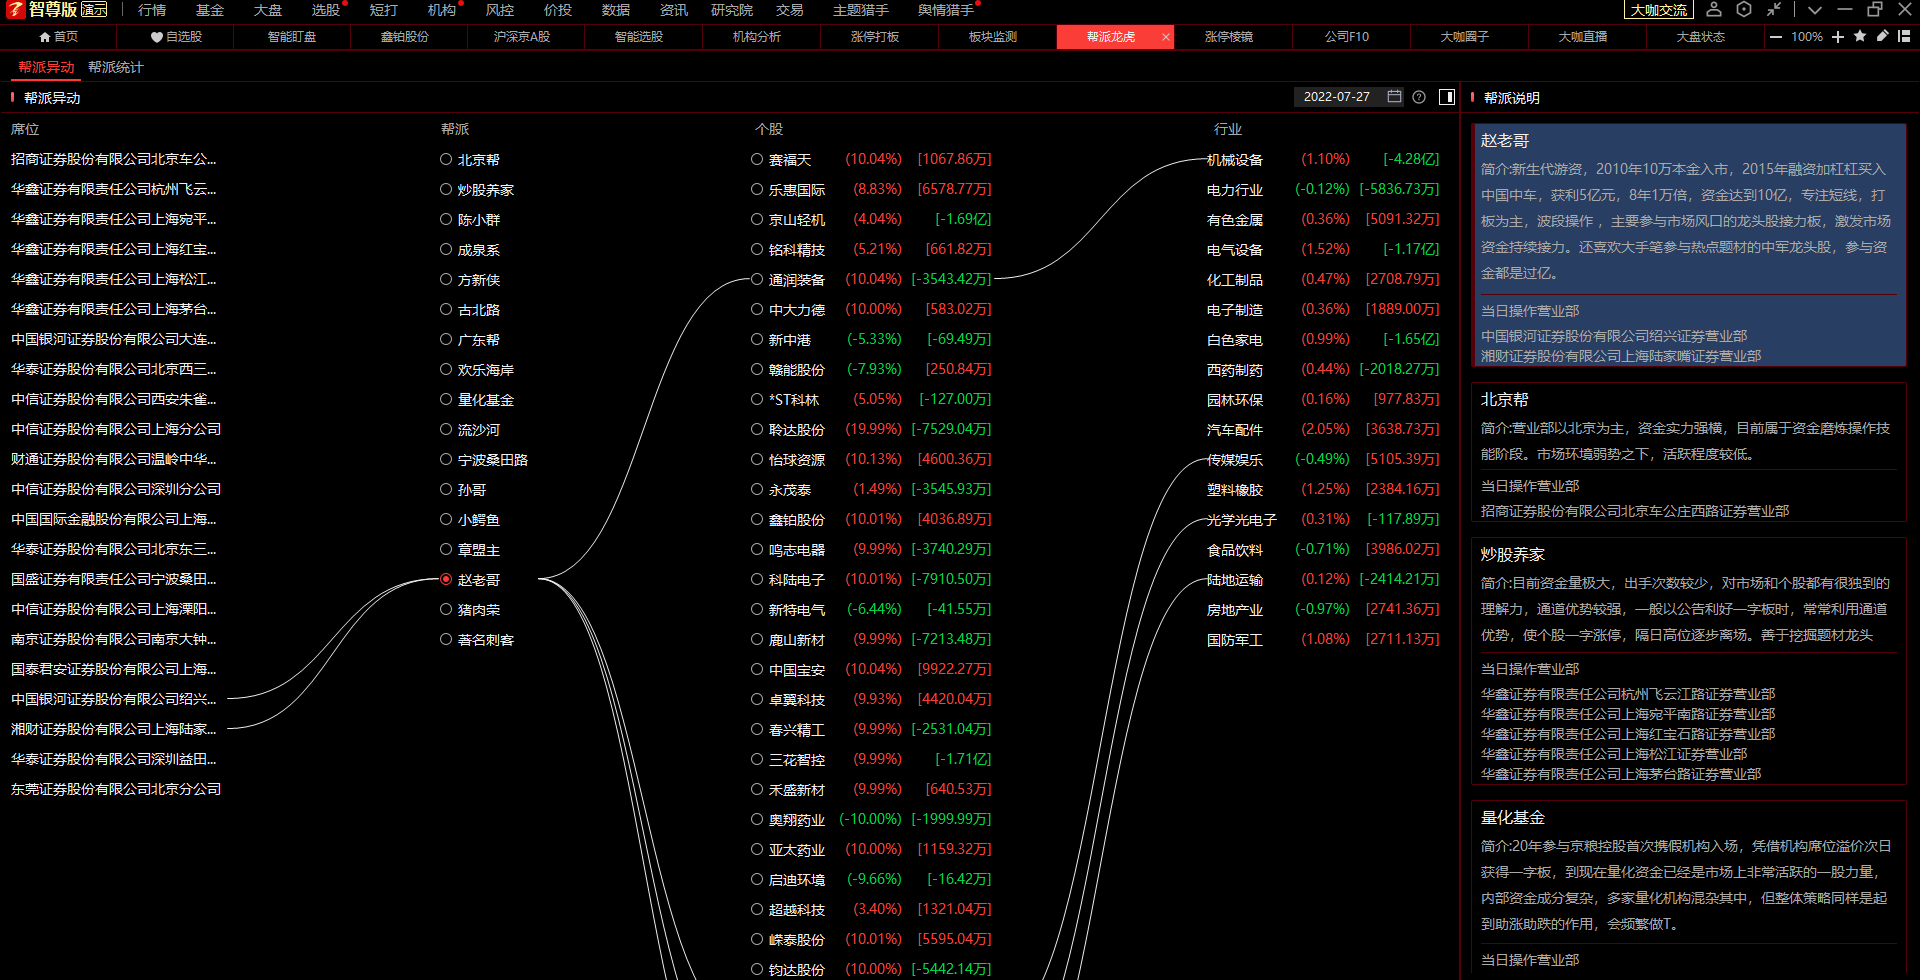Click the star favorites icon
1920x980 pixels.
[x=1860, y=36]
